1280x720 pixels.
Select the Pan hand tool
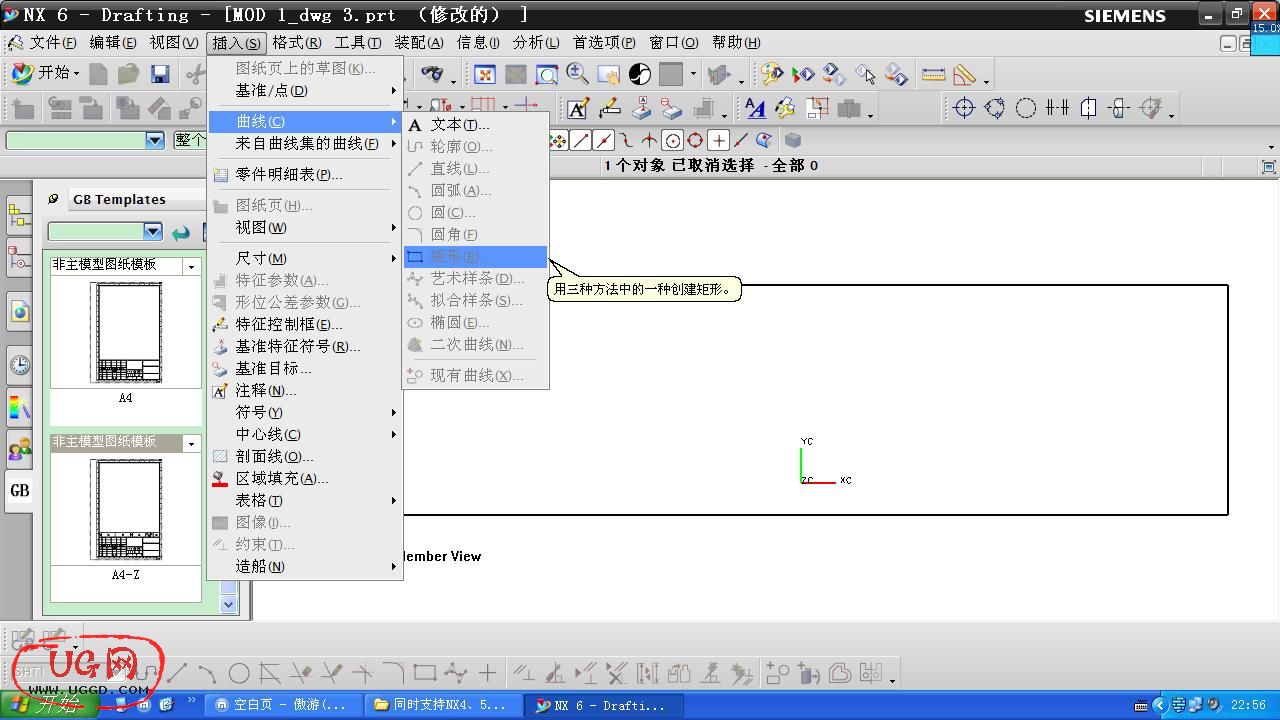tap(608, 74)
